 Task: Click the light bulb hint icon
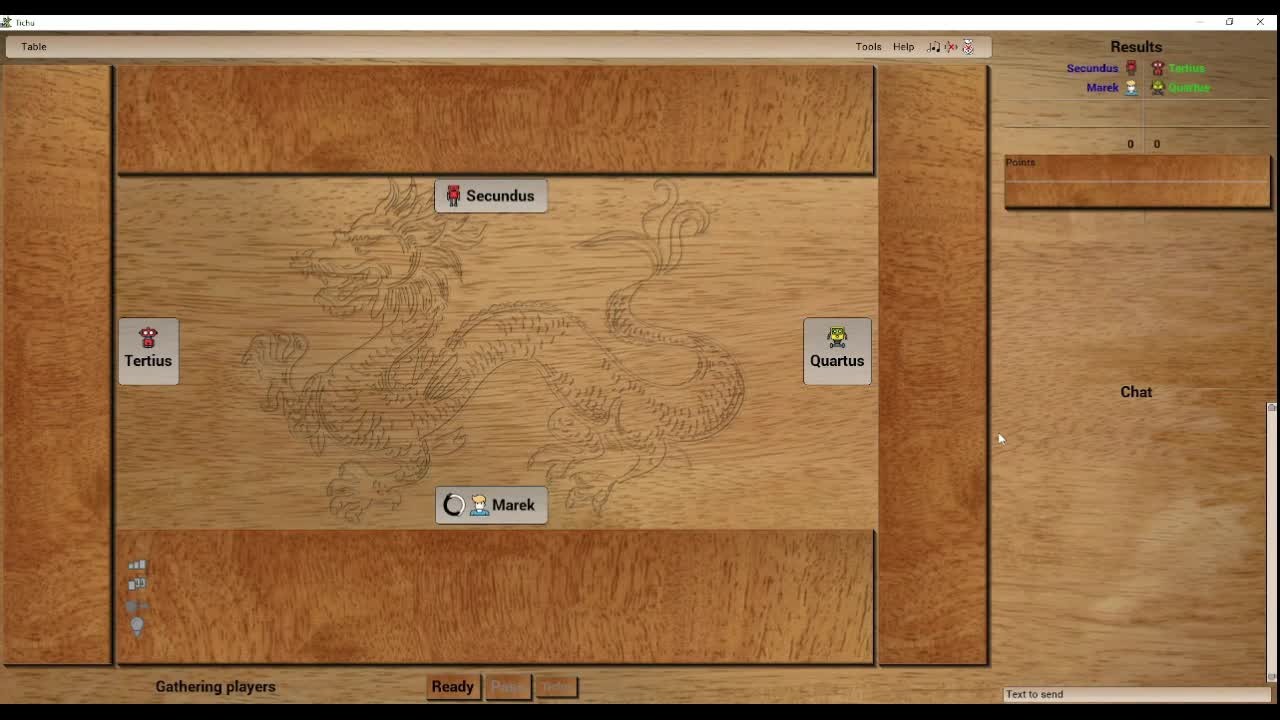pos(137,626)
